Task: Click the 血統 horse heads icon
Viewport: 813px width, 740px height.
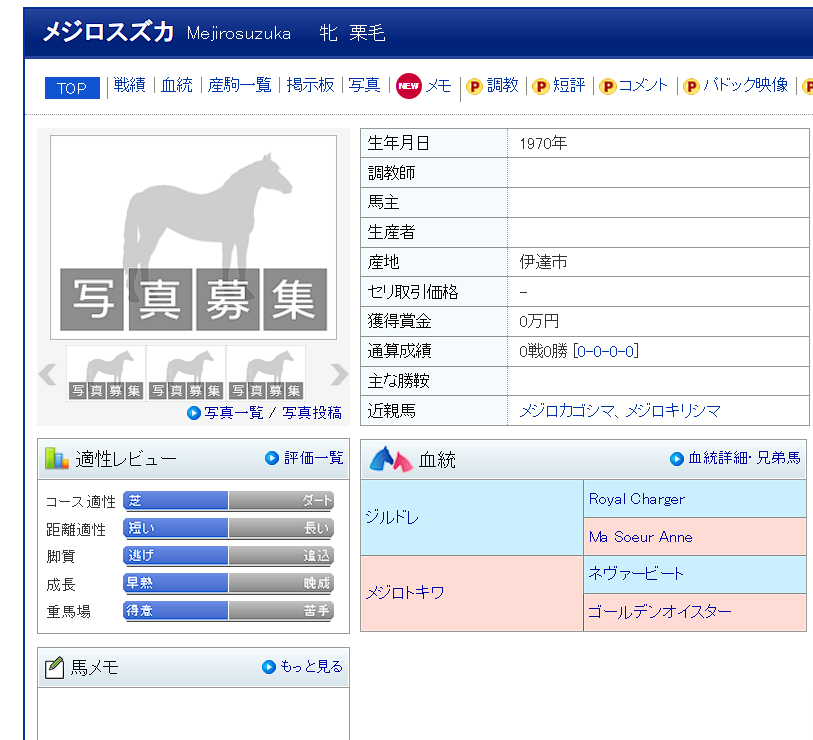Action: tap(390, 459)
